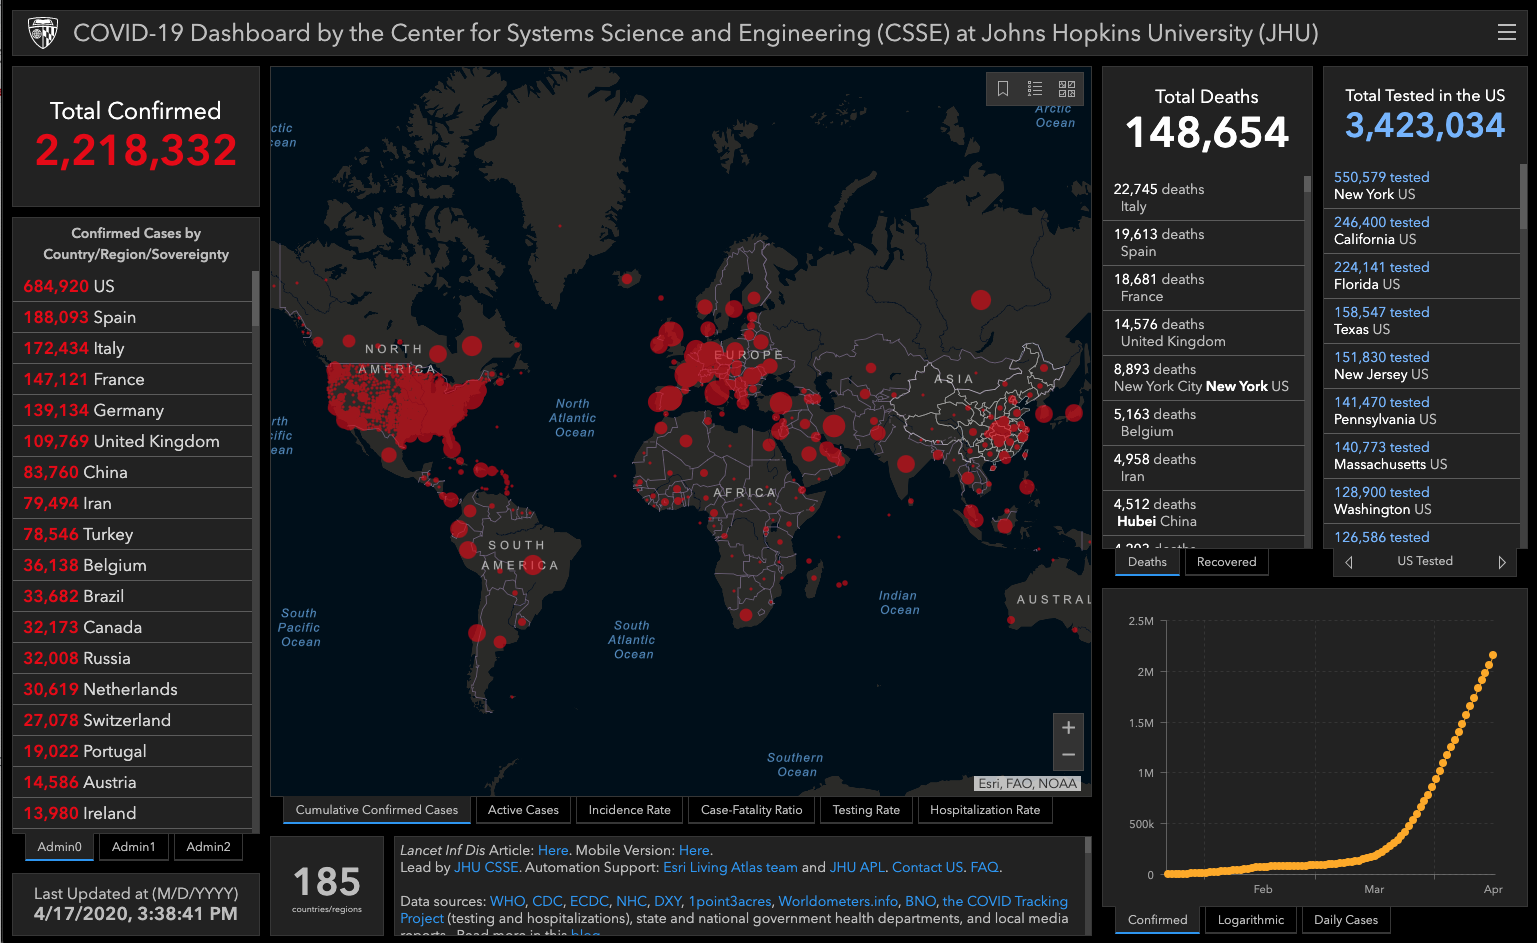Click the default map extent icon

(1066, 88)
